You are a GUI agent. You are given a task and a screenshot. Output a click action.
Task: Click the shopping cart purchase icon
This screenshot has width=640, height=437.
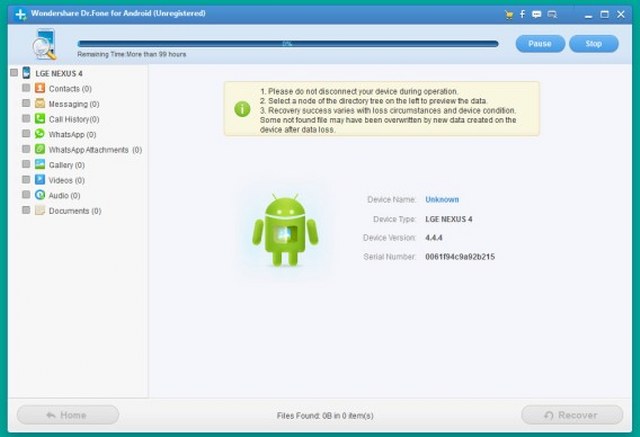pos(509,15)
